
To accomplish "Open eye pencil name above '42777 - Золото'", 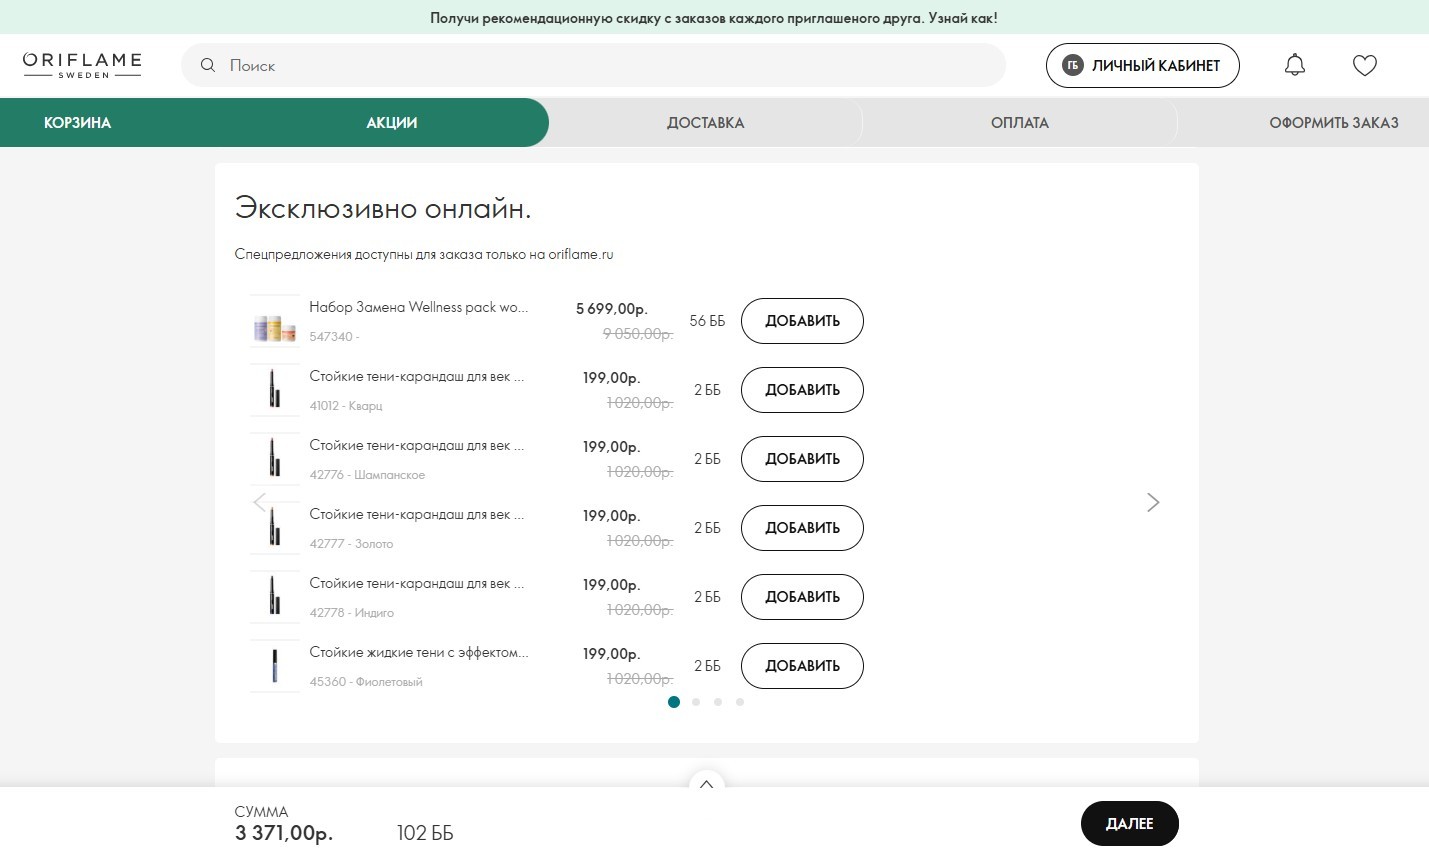I will click(x=417, y=515).
